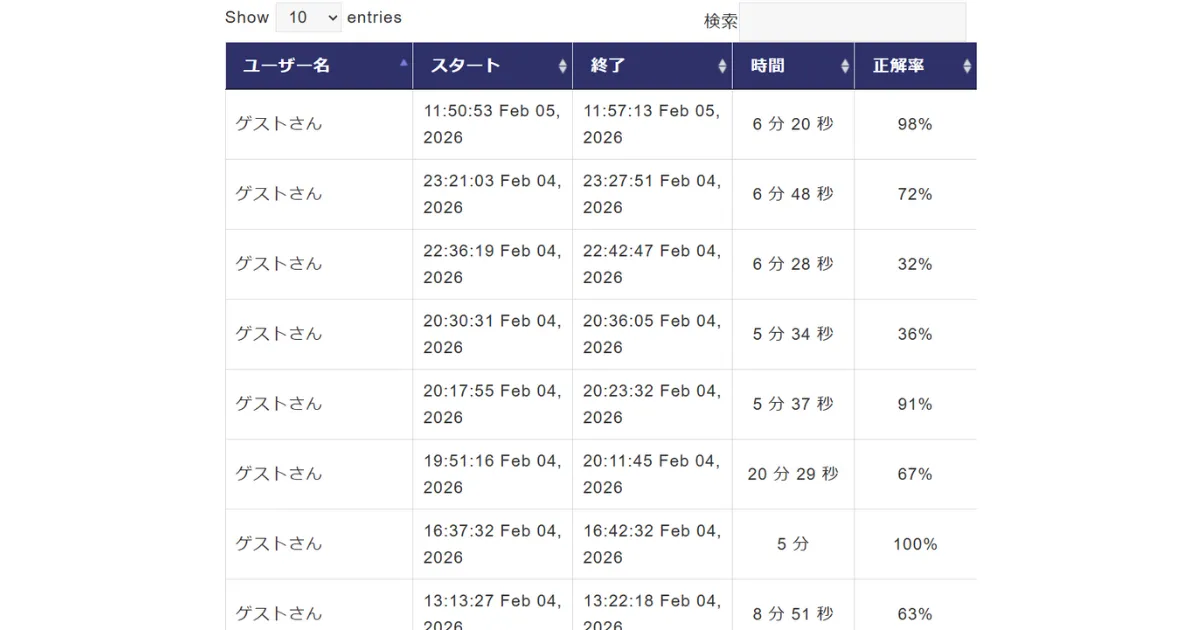
Task: Click the 検索 label
Action: (x=720, y=20)
